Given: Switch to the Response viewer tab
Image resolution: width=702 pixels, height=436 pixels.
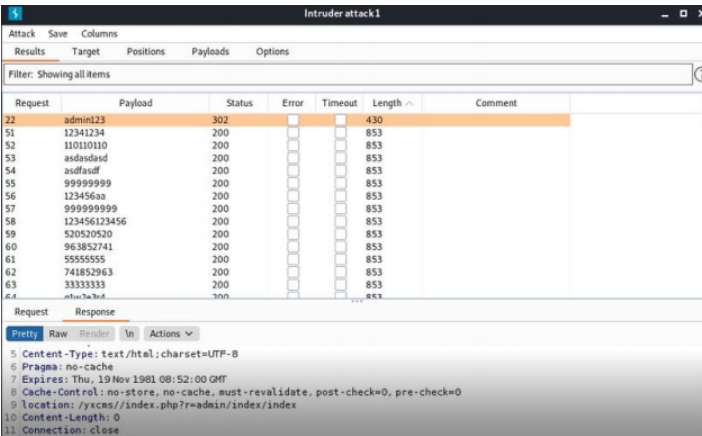Looking at the screenshot, I should 95,312.
